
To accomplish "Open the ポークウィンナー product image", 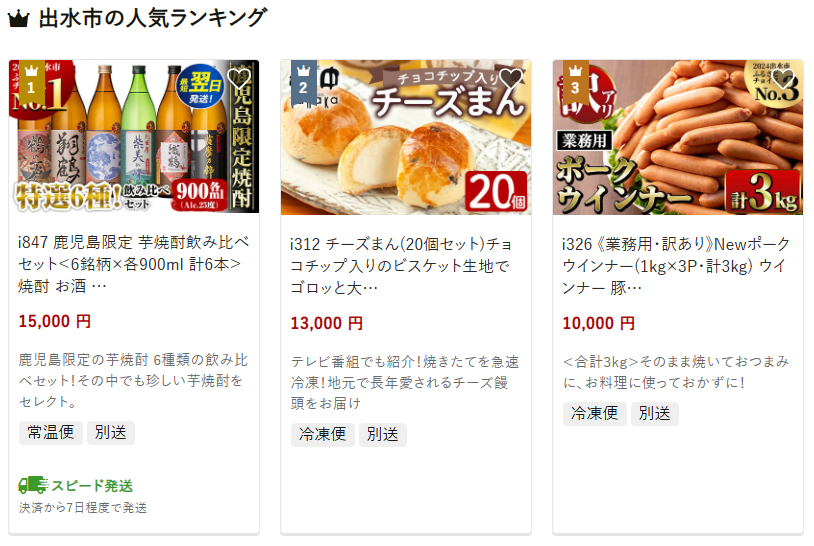I will pyautogui.click(x=678, y=136).
